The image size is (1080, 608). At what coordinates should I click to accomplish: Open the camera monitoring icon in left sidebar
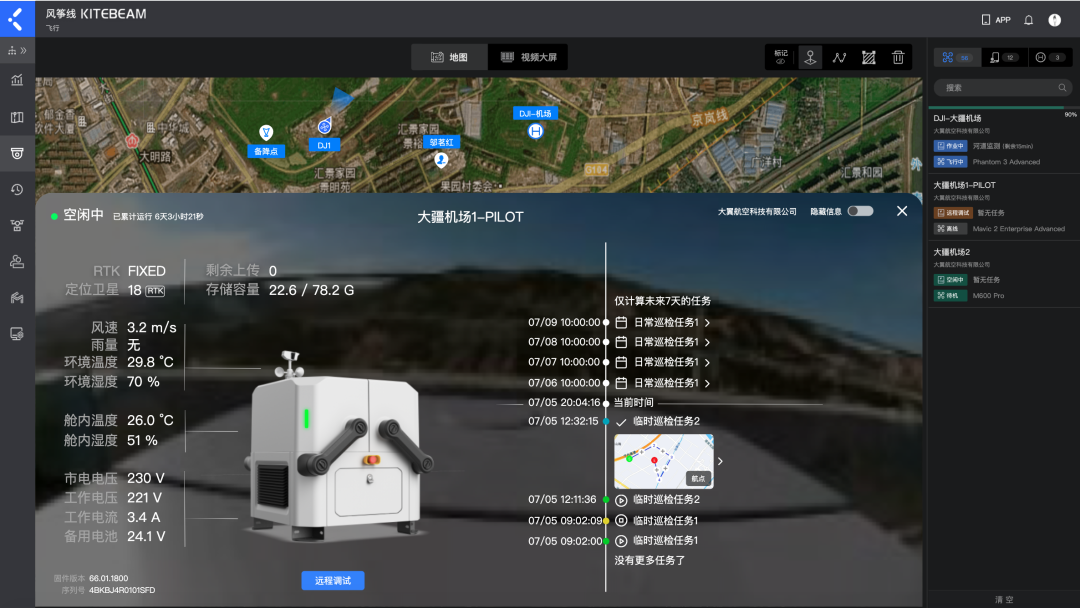(x=17, y=153)
